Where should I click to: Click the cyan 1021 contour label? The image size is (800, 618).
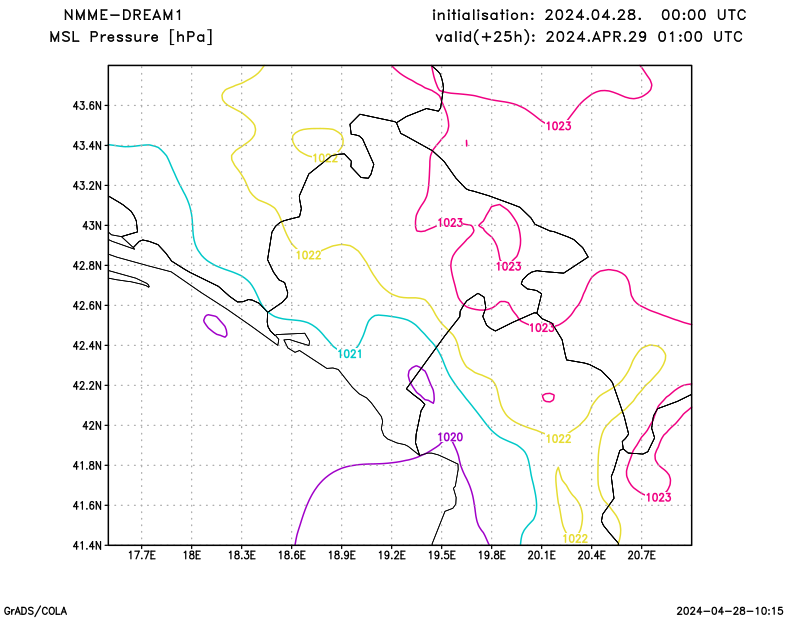(x=350, y=354)
